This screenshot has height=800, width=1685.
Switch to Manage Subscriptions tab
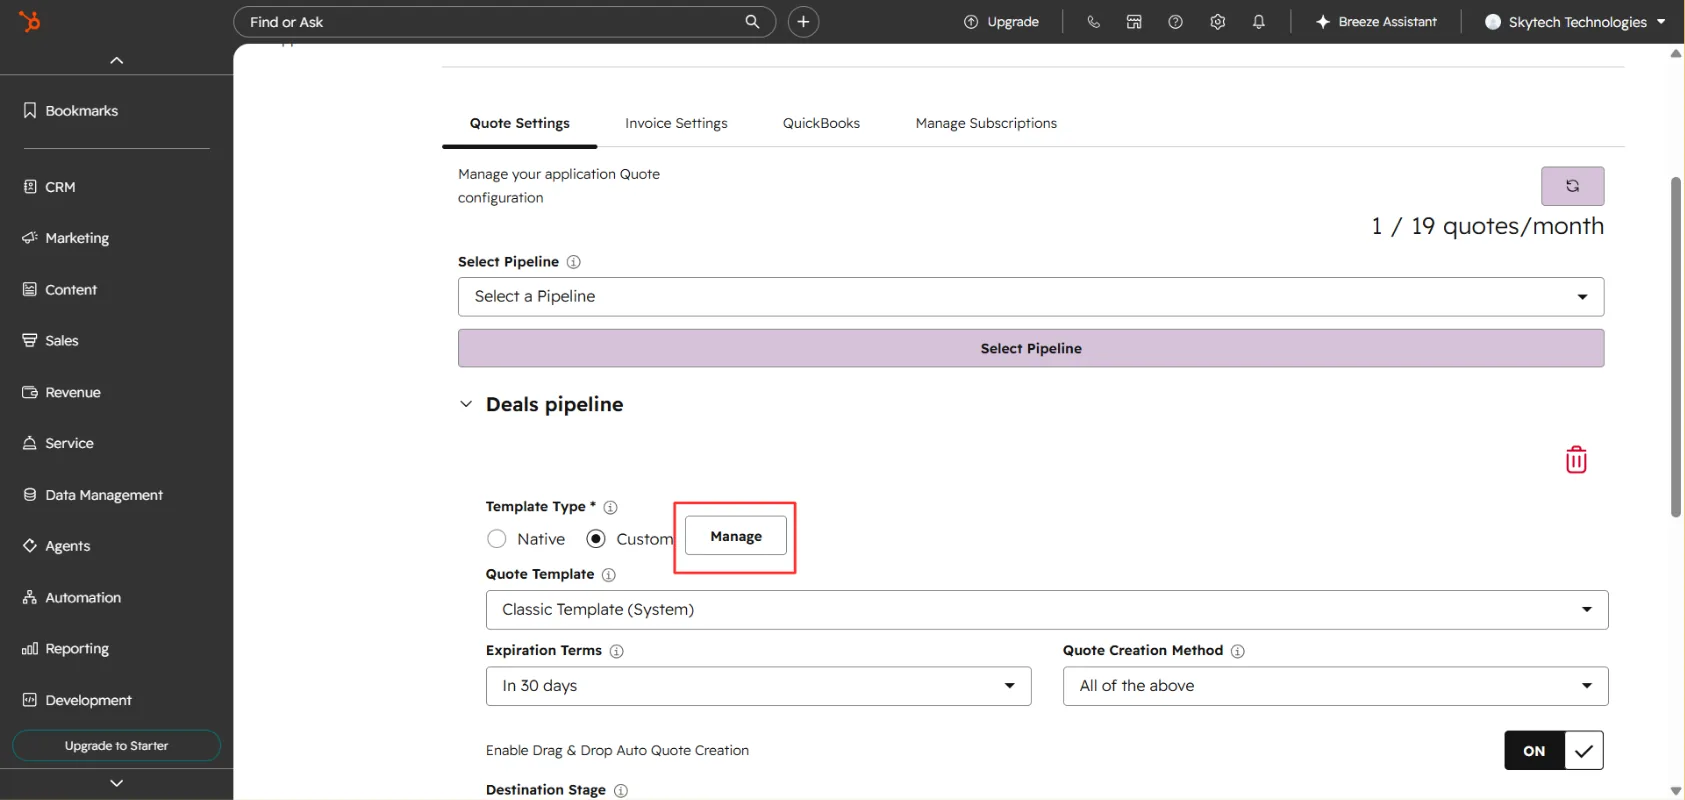[986, 123]
